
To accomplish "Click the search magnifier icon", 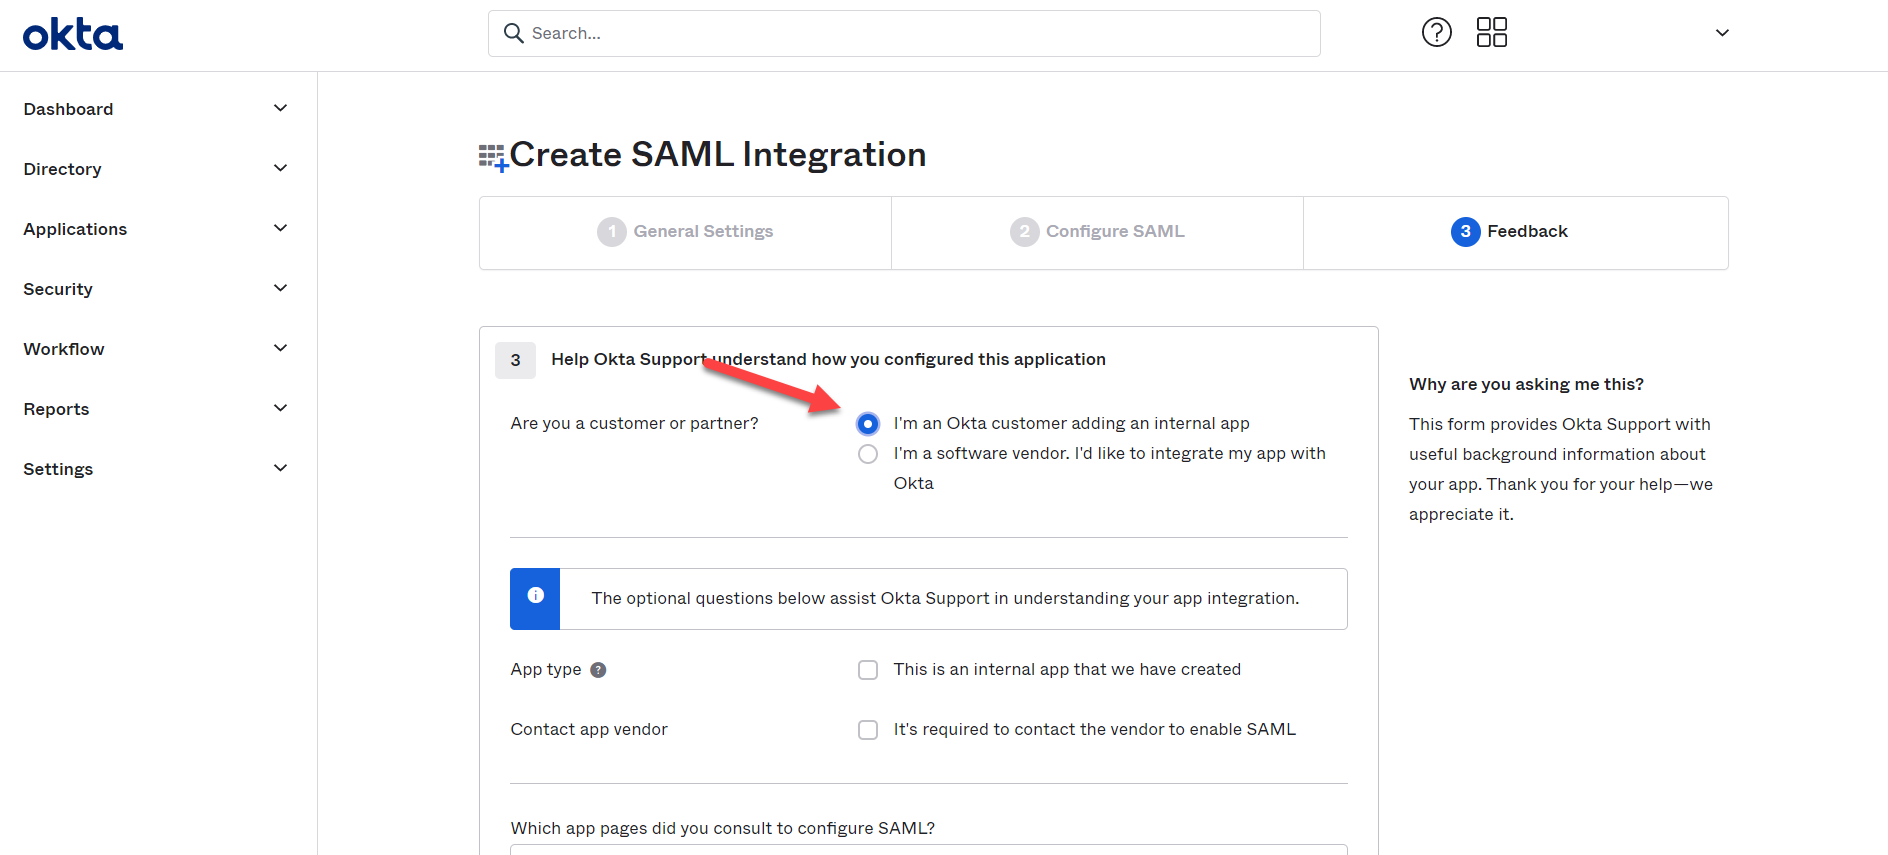I will pyautogui.click(x=514, y=33).
